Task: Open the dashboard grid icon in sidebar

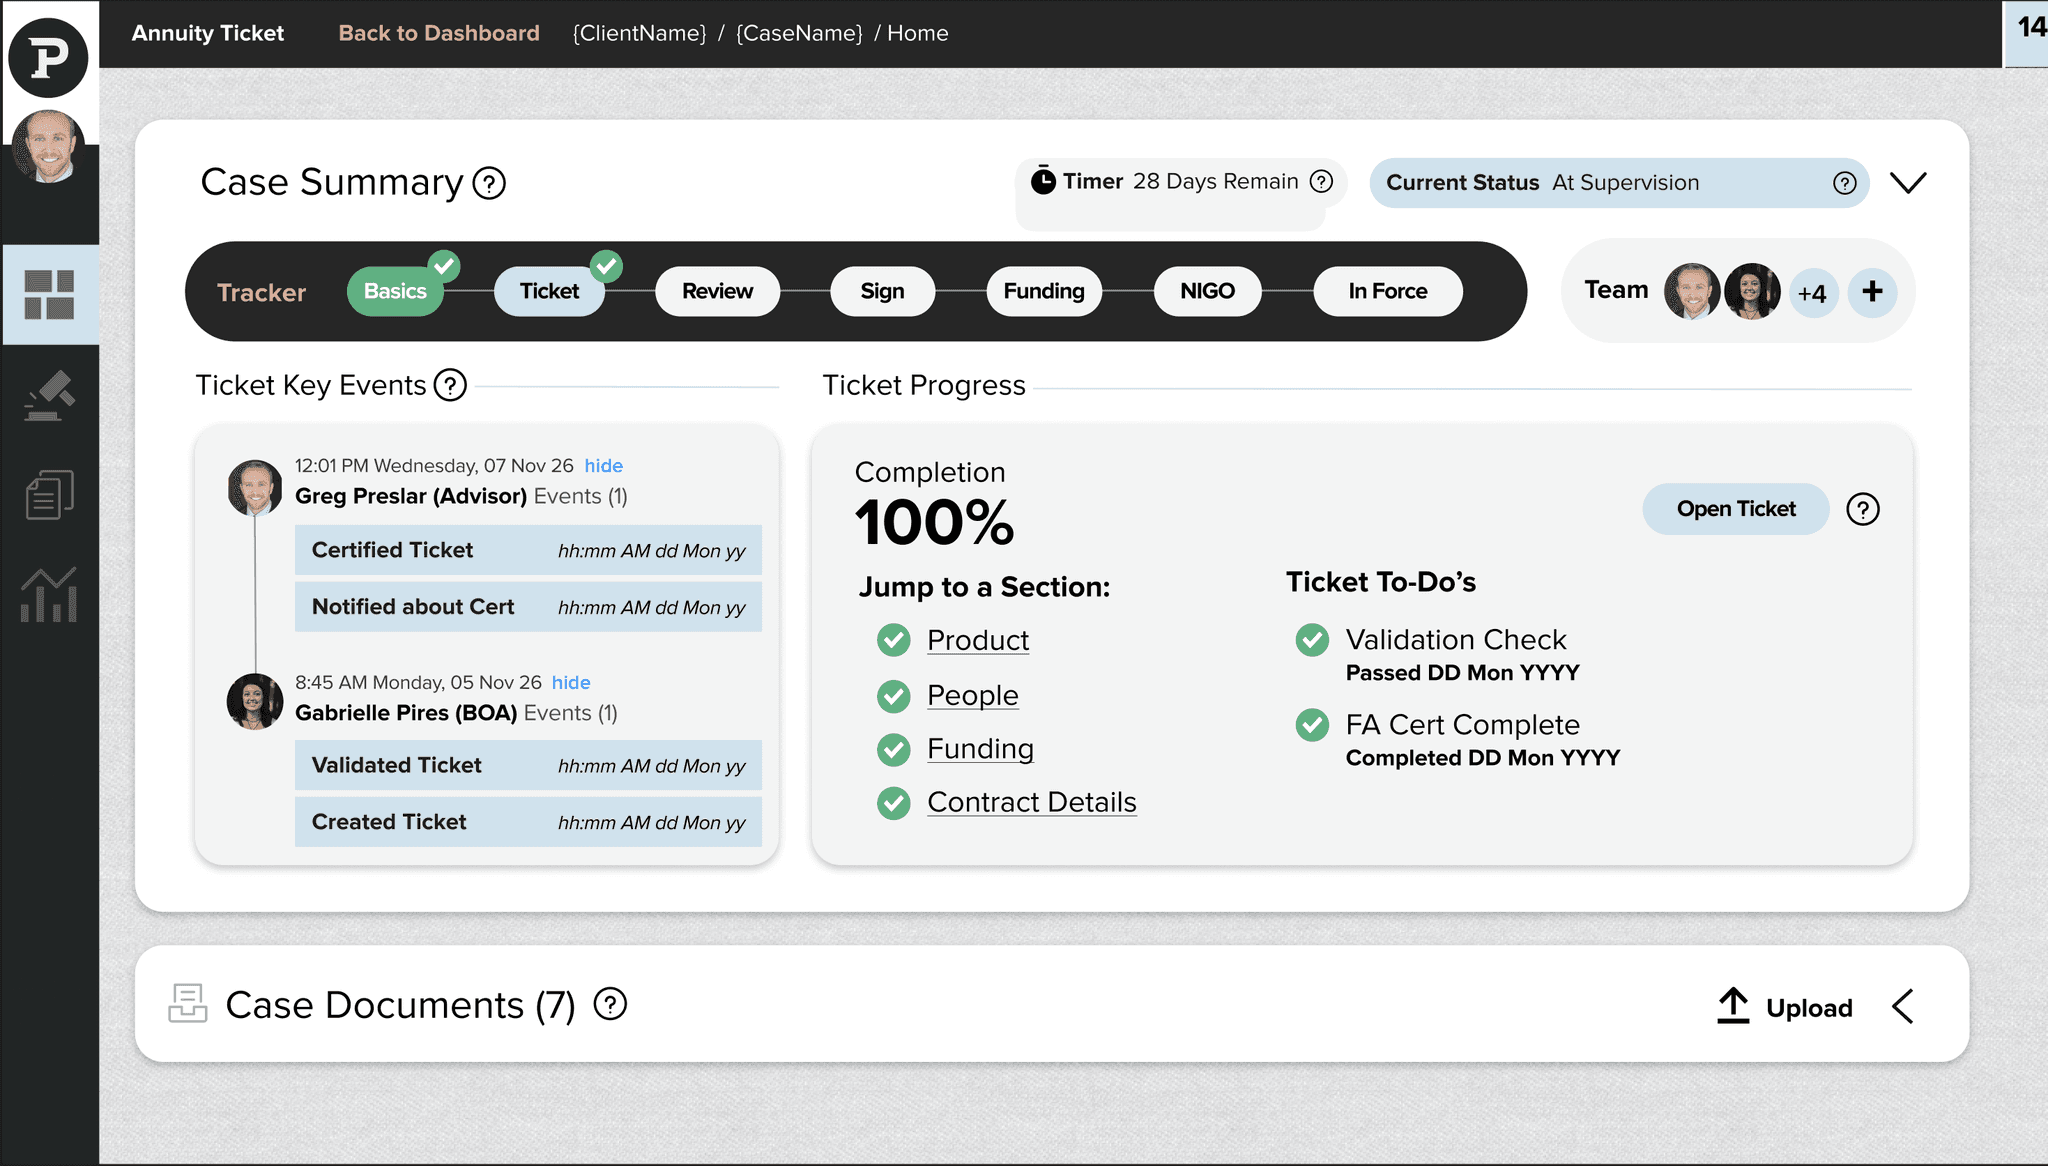Action: click(x=49, y=295)
